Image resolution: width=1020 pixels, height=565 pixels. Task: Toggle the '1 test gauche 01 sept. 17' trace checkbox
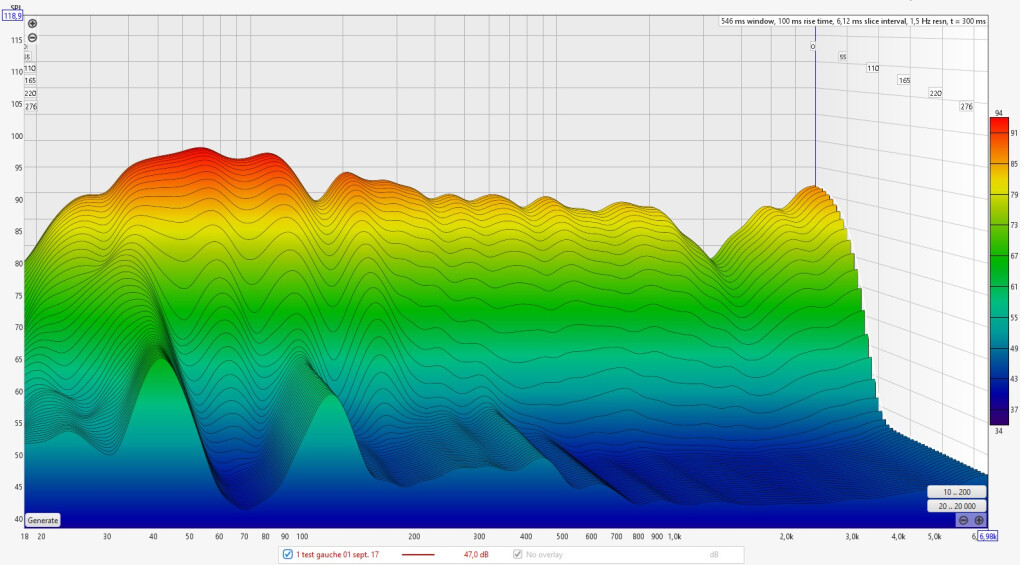tap(288, 555)
